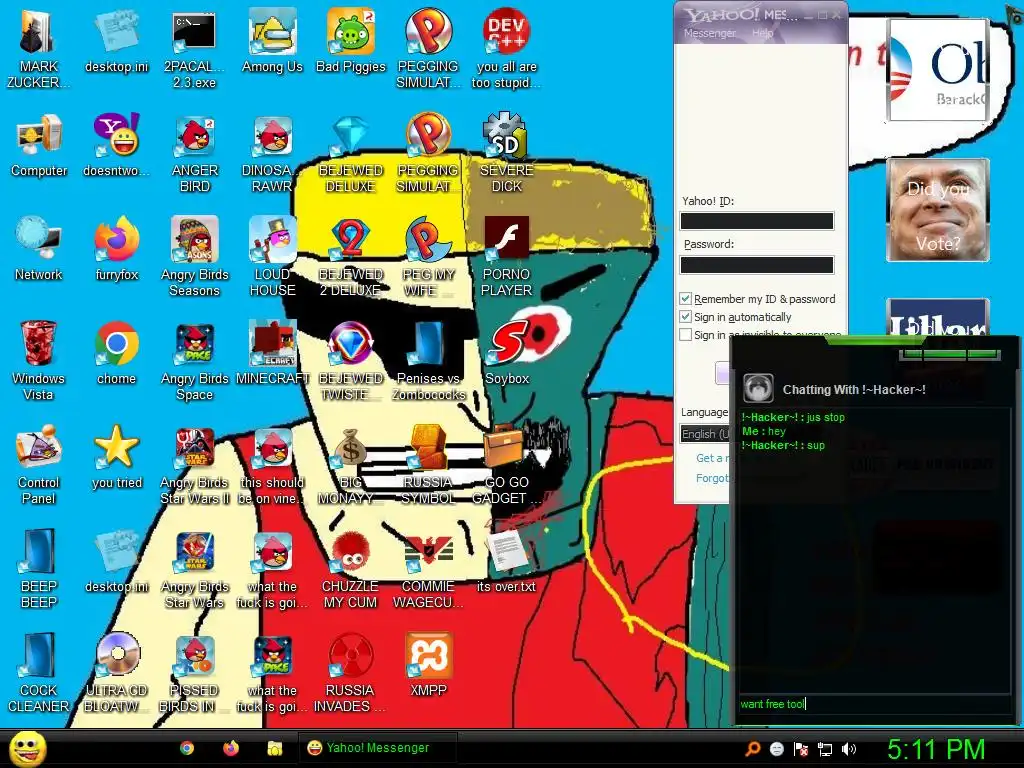Open the doesntwo Yahoo Messenger shortcut
This screenshot has height=768, width=1024.
117,145
